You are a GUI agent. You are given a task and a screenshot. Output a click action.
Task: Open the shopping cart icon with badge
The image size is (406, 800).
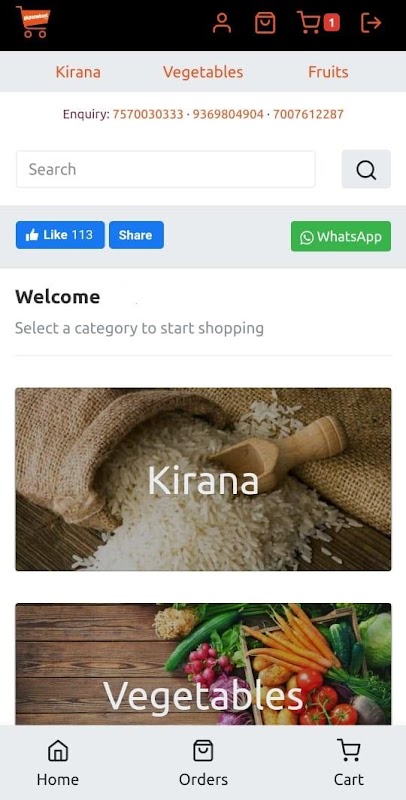318,23
